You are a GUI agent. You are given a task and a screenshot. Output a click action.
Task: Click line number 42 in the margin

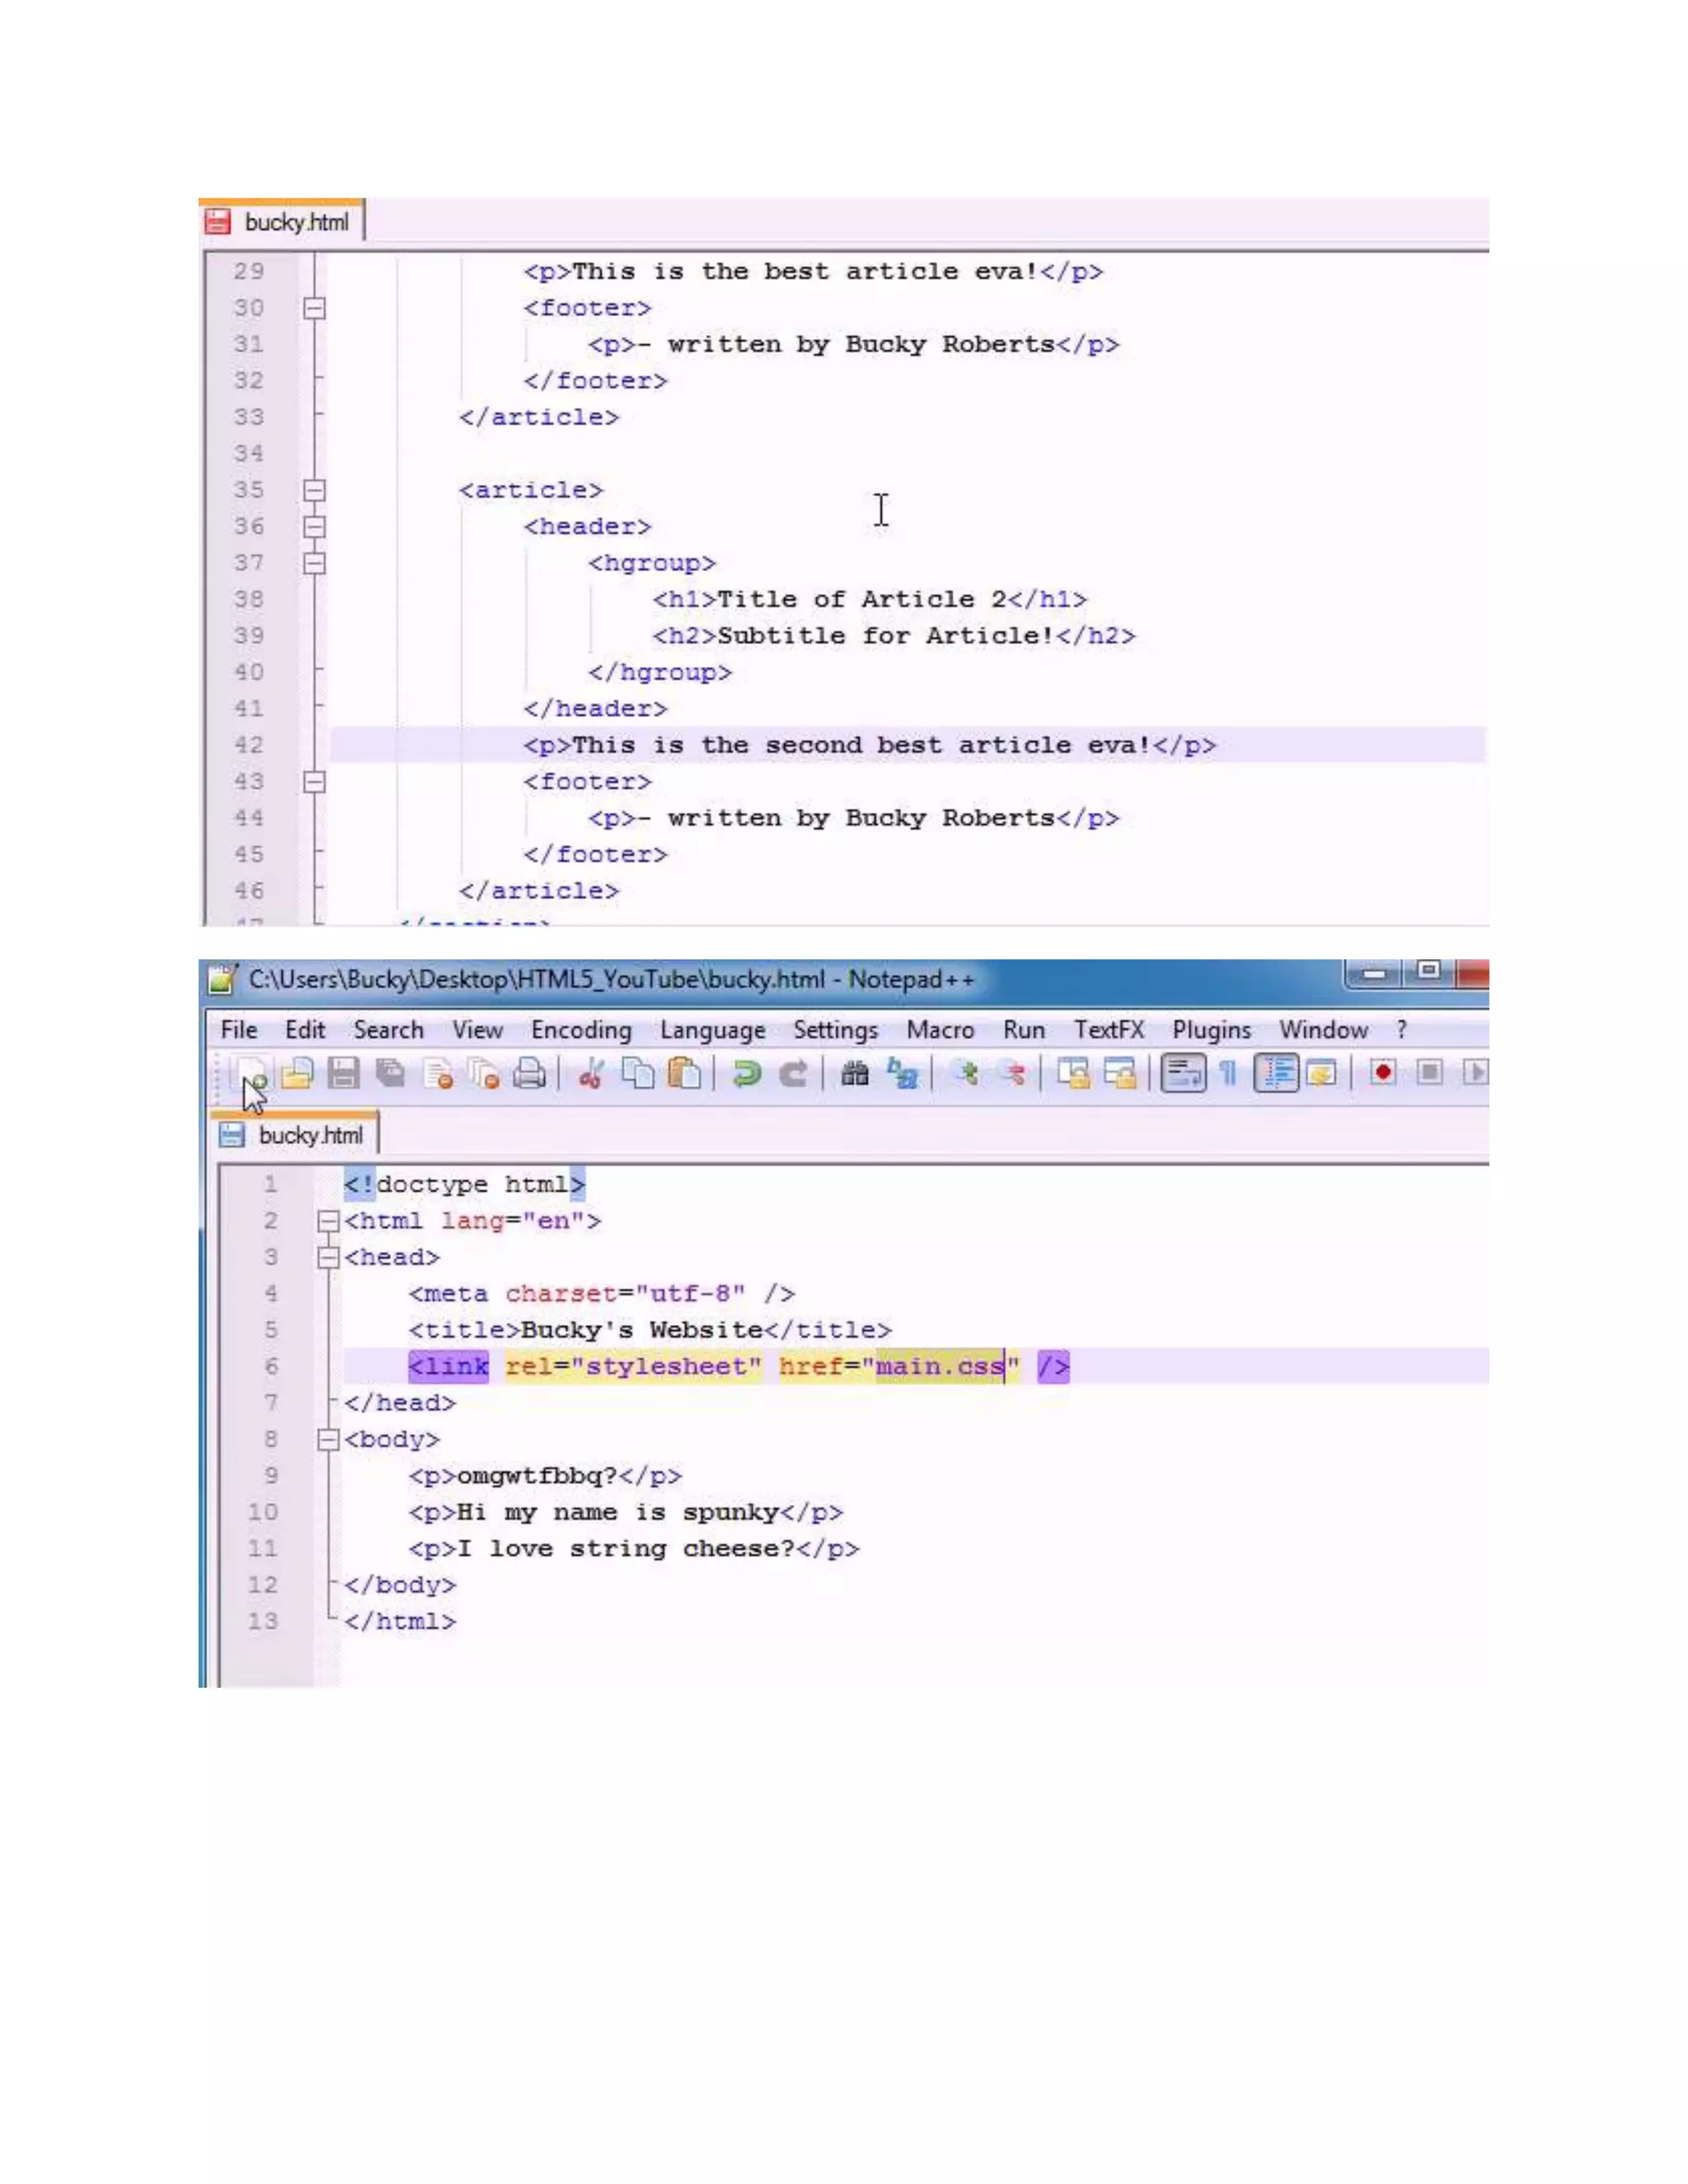249,745
